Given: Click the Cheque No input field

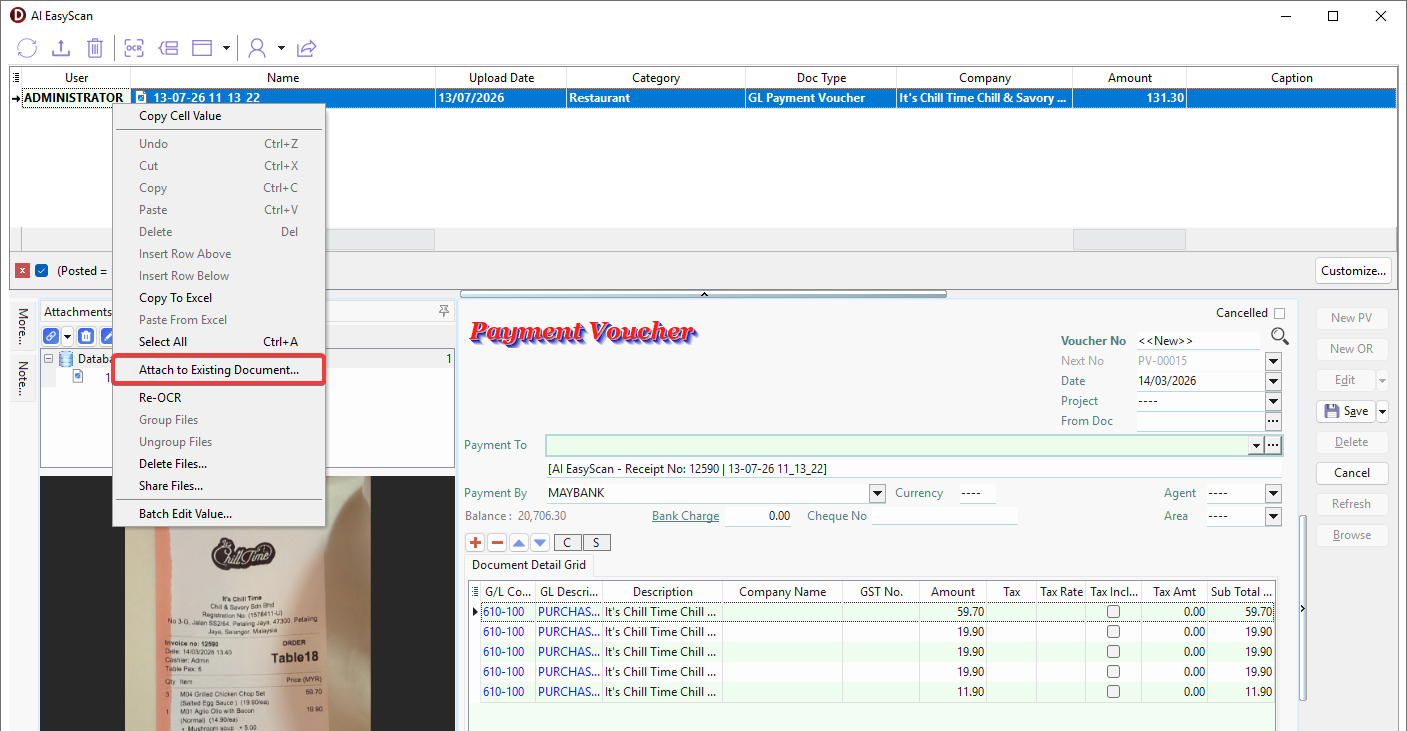Looking at the screenshot, I should [944, 516].
